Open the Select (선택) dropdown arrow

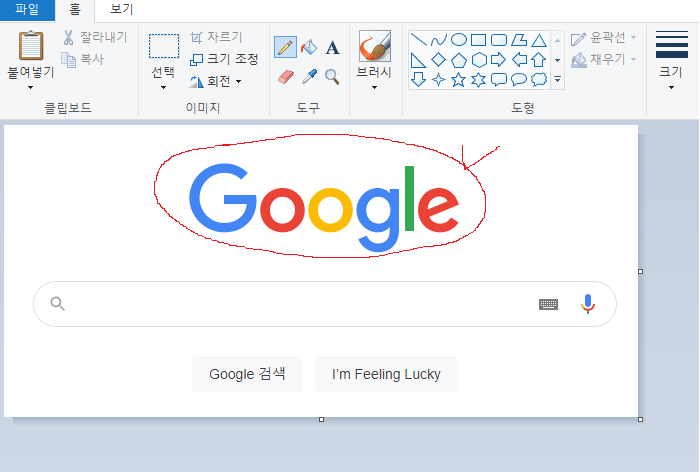pyautogui.click(x=163, y=88)
